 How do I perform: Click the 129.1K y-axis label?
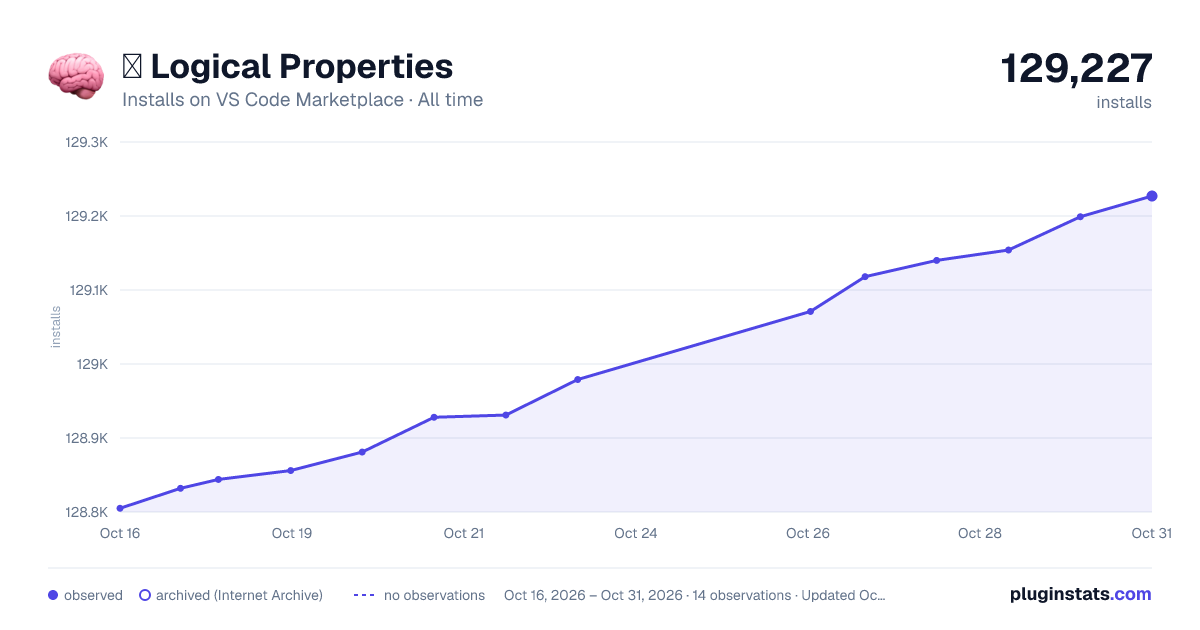(87, 290)
